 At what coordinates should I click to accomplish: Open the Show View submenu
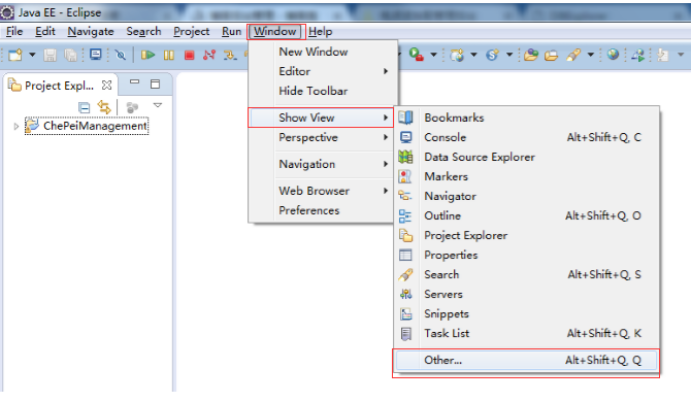[x=321, y=118]
